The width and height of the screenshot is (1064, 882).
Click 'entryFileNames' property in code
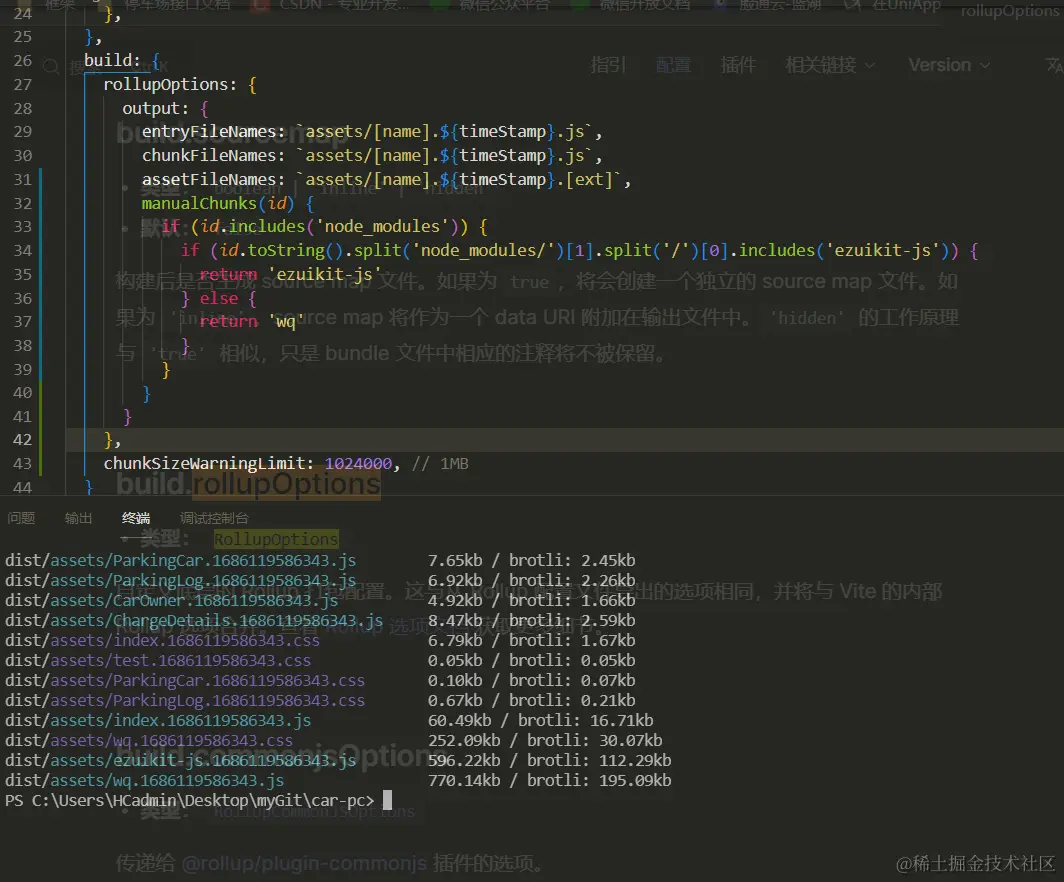pyautogui.click(x=208, y=132)
